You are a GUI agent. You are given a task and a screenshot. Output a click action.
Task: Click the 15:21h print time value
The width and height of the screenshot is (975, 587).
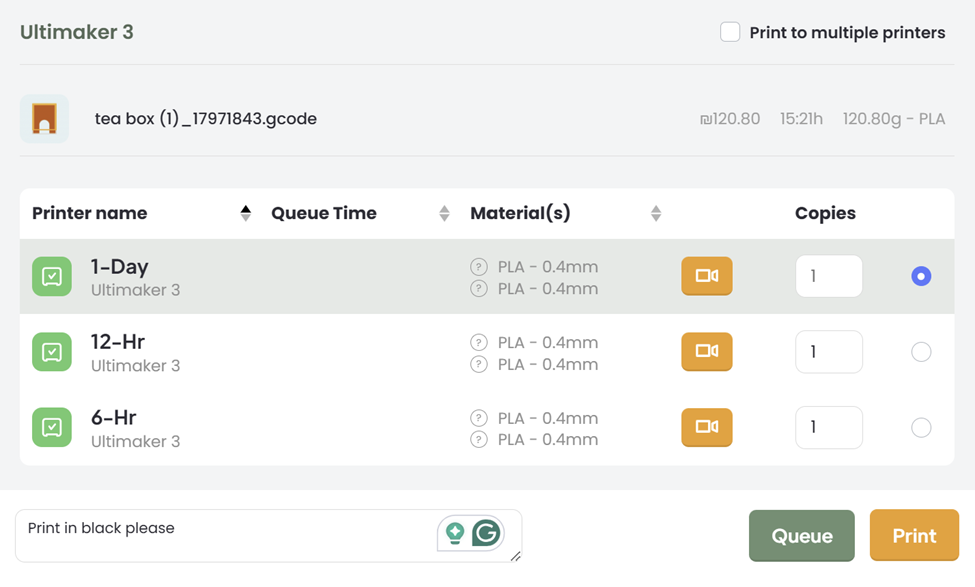pyautogui.click(x=802, y=119)
